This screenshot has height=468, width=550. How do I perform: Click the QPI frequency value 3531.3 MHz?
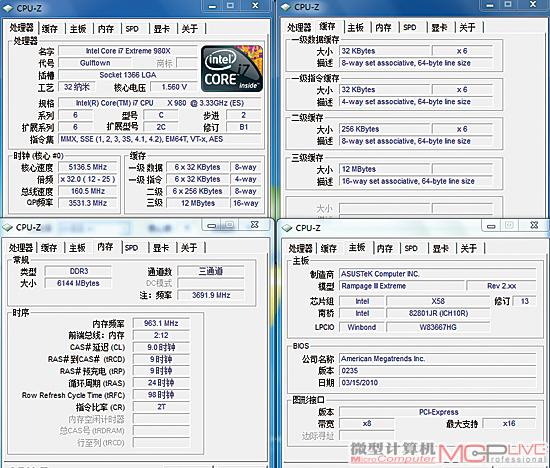pos(88,203)
